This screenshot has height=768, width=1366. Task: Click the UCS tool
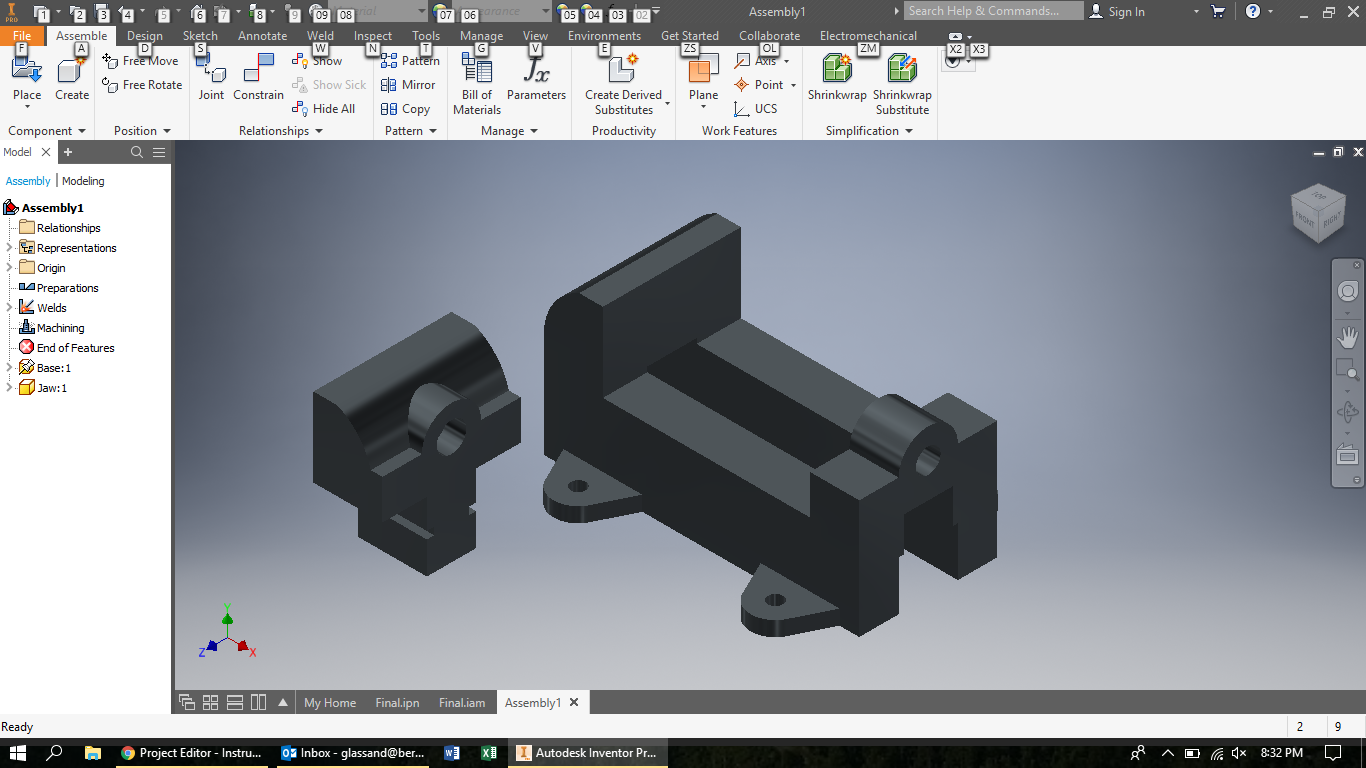click(x=755, y=109)
